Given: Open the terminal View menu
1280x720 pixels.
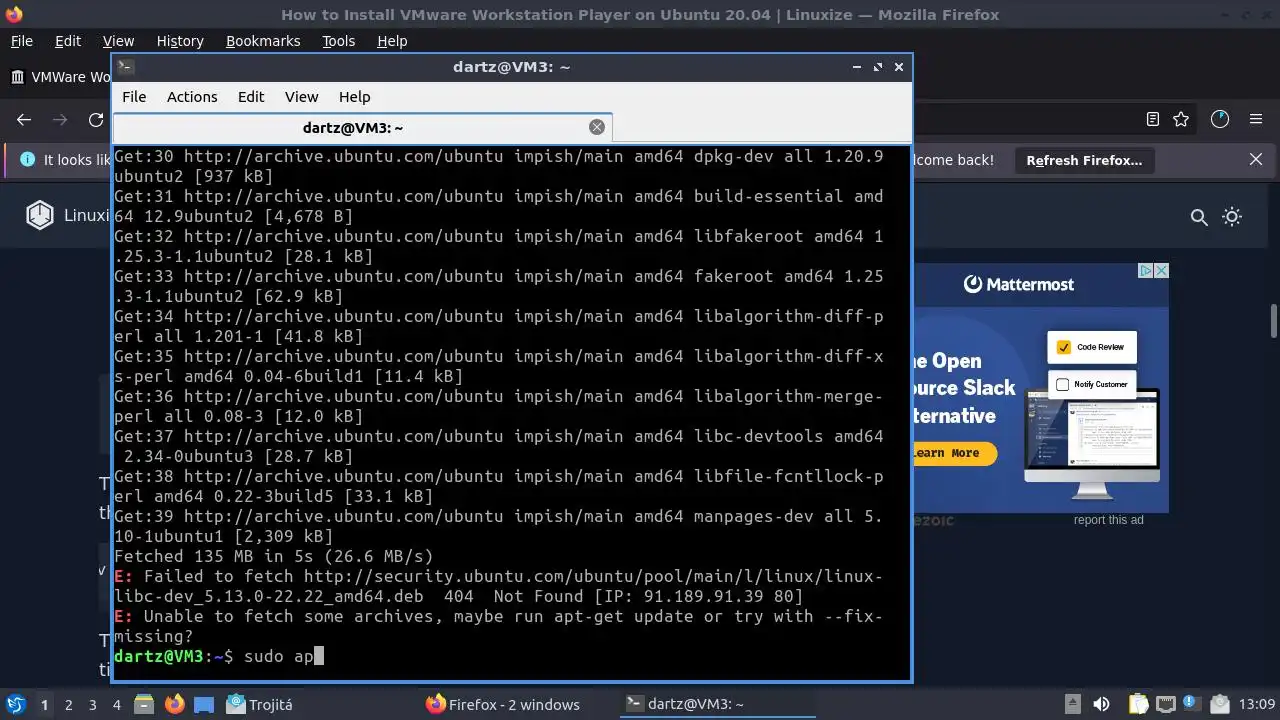Looking at the screenshot, I should coord(301,97).
